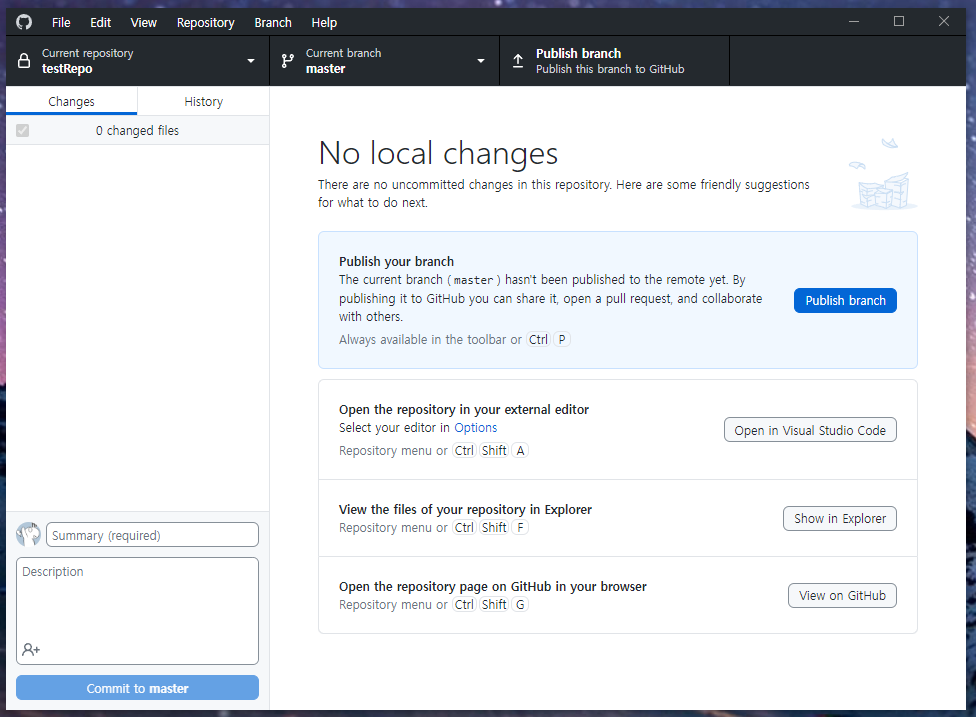The height and width of the screenshot is (717, 976).
Task: Focus the Description text area
Action: [x=138, y=611]
